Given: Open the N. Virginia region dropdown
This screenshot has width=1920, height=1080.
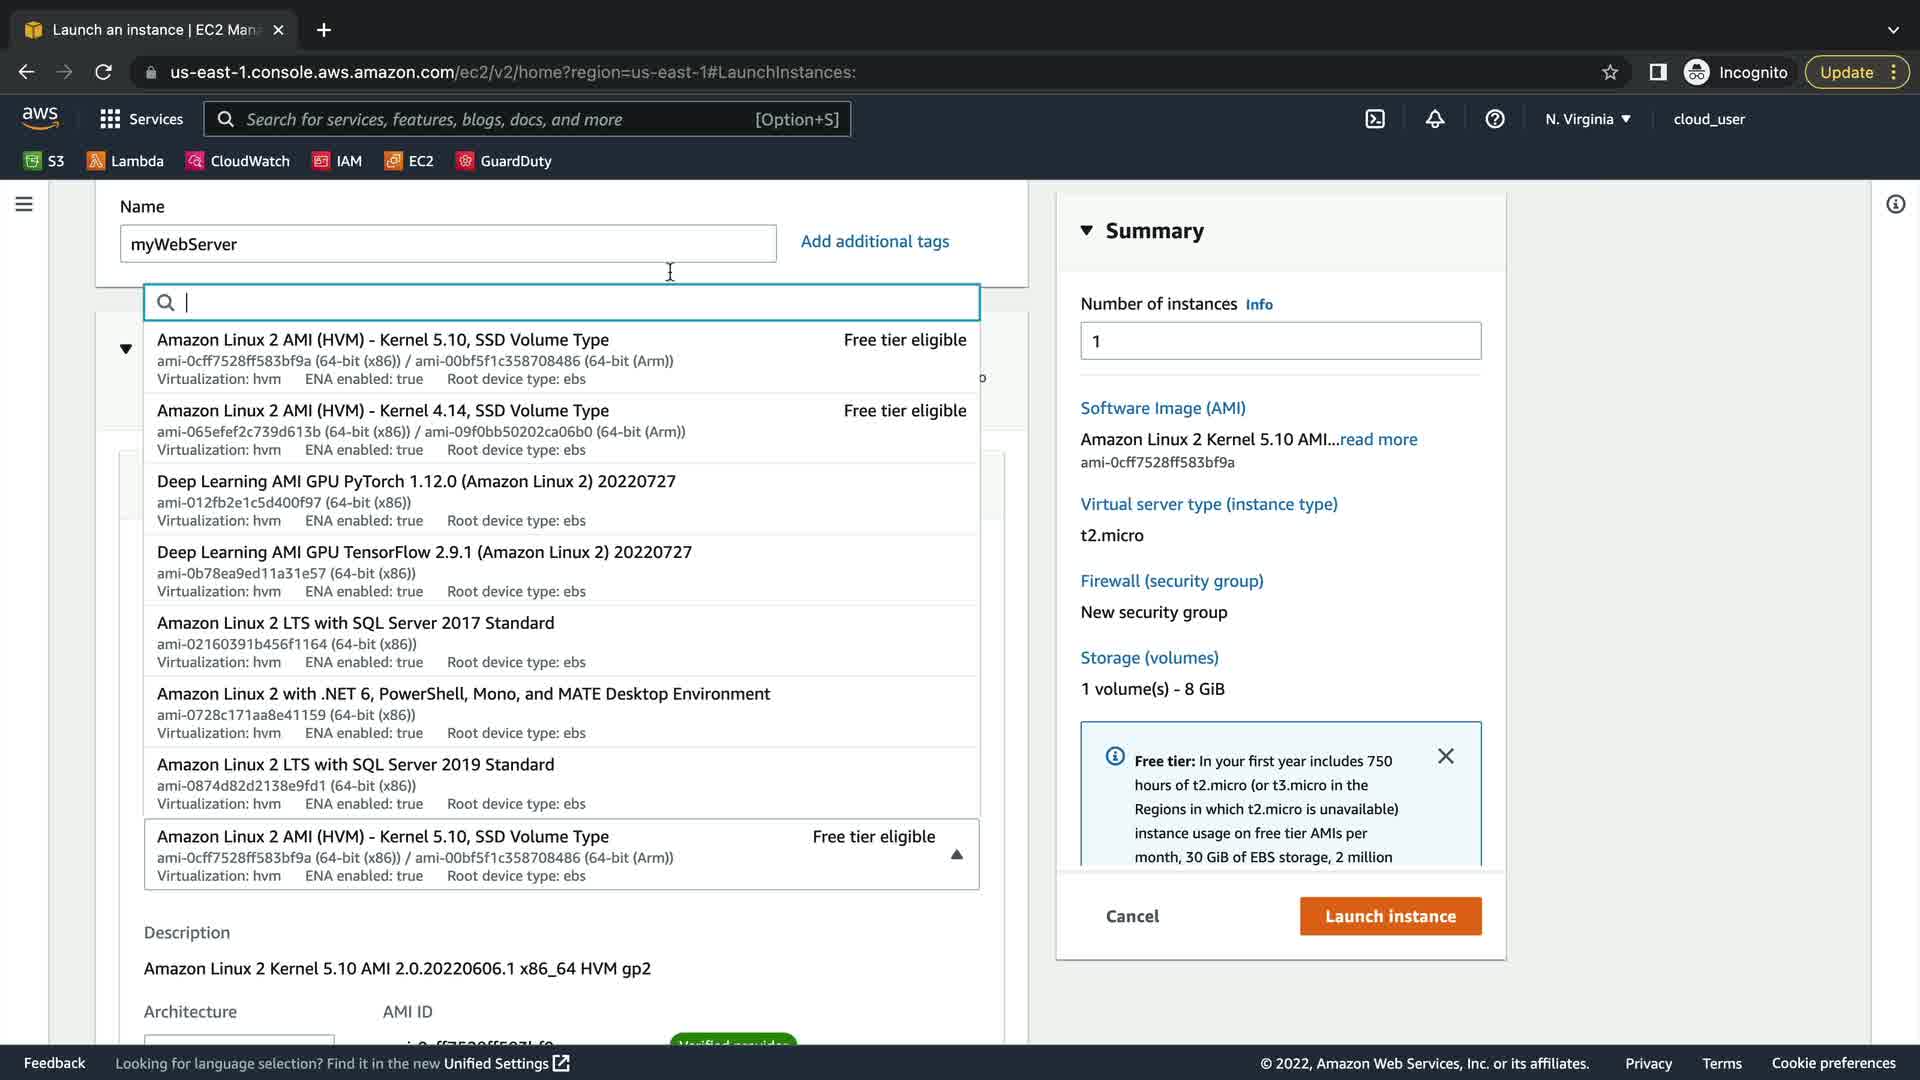Looking at the screenshot, I should [1587, 119].
